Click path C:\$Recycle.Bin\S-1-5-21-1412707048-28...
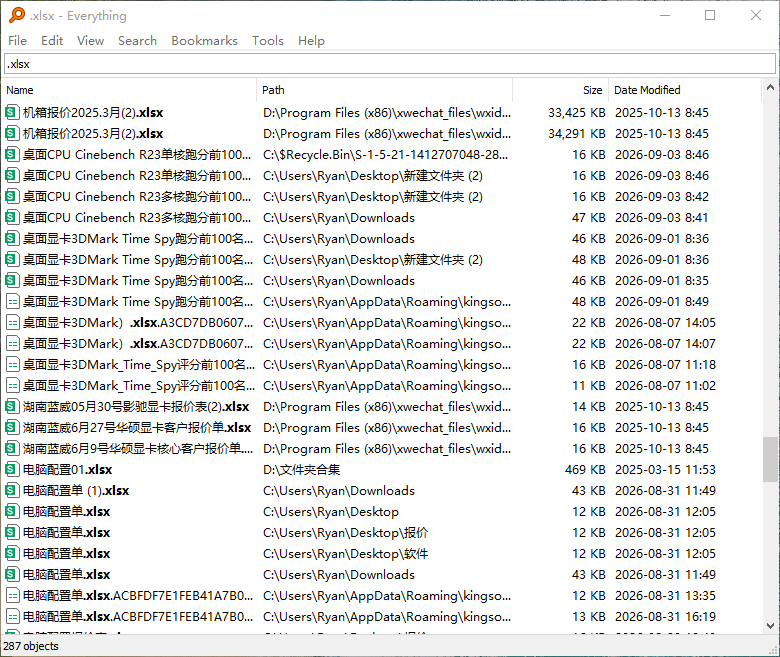The width and height of the screenshot is (780, 657). [x=386, y=155]
